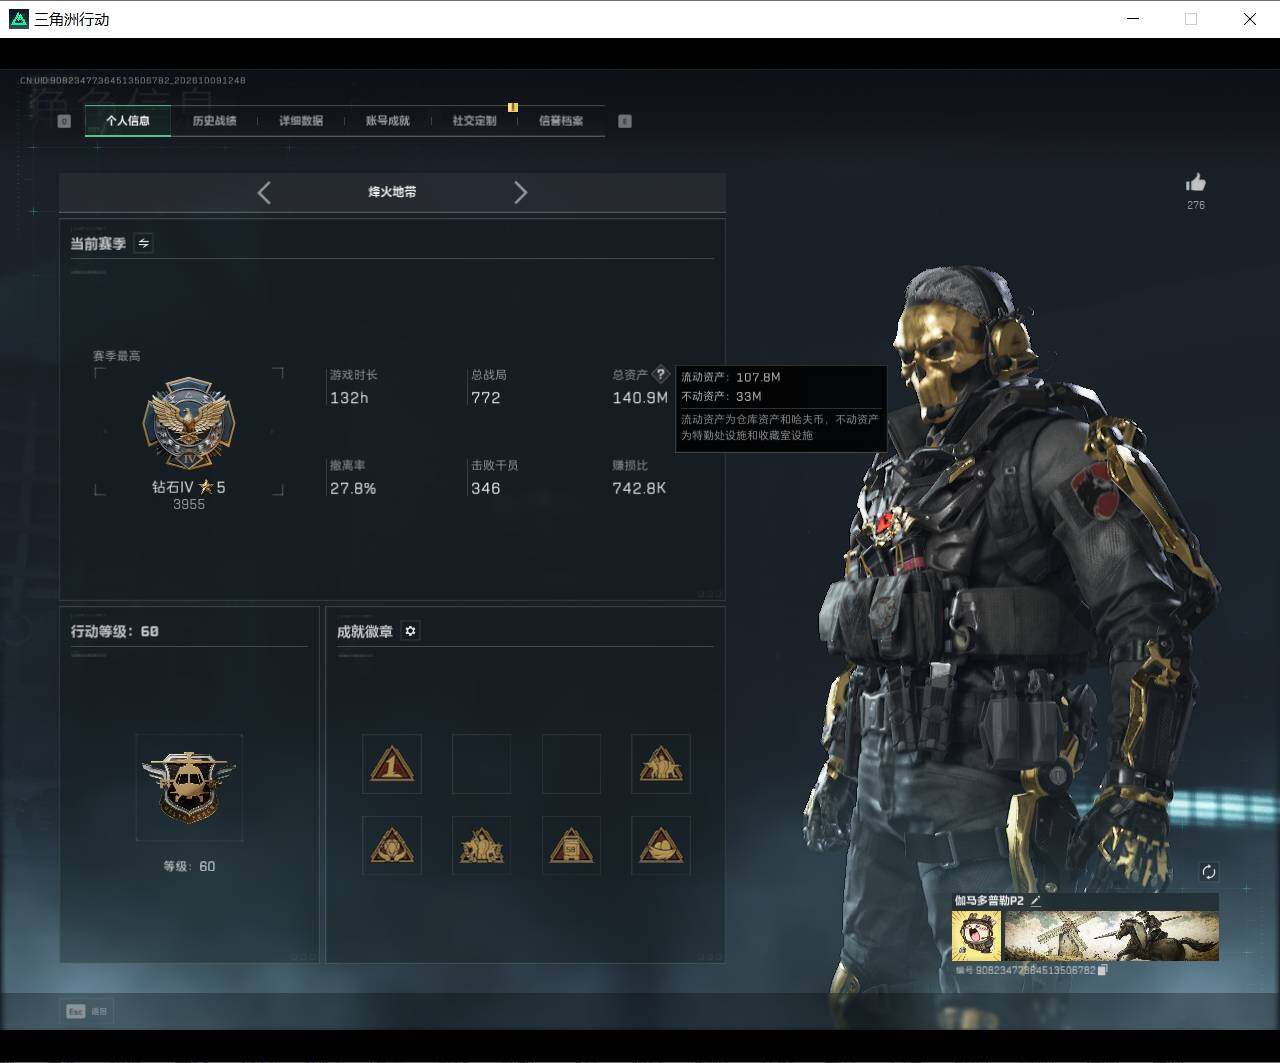Viewport: 1280px width, 1063px height.
Task: Click the 总战局 value 772
Action: 486,398
